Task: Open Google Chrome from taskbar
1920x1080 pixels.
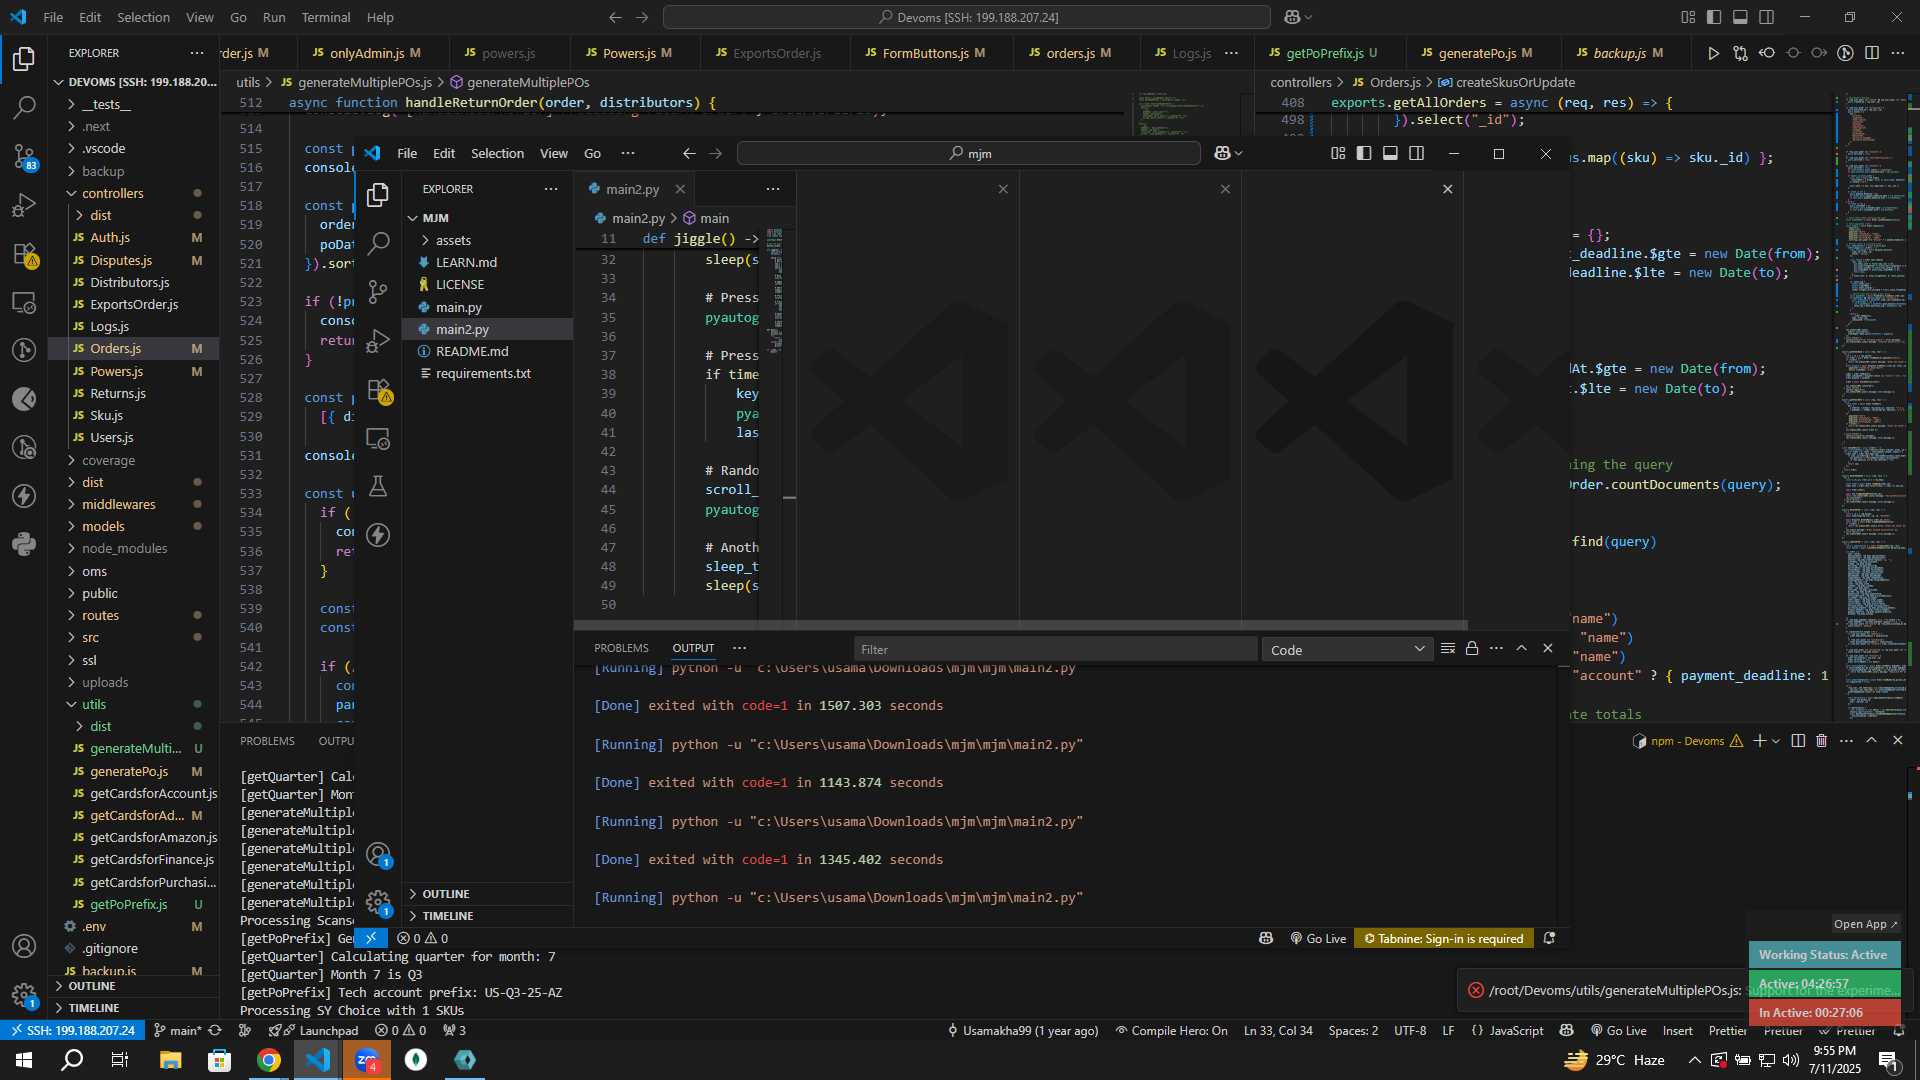Action: click(x=268, y=1060)
